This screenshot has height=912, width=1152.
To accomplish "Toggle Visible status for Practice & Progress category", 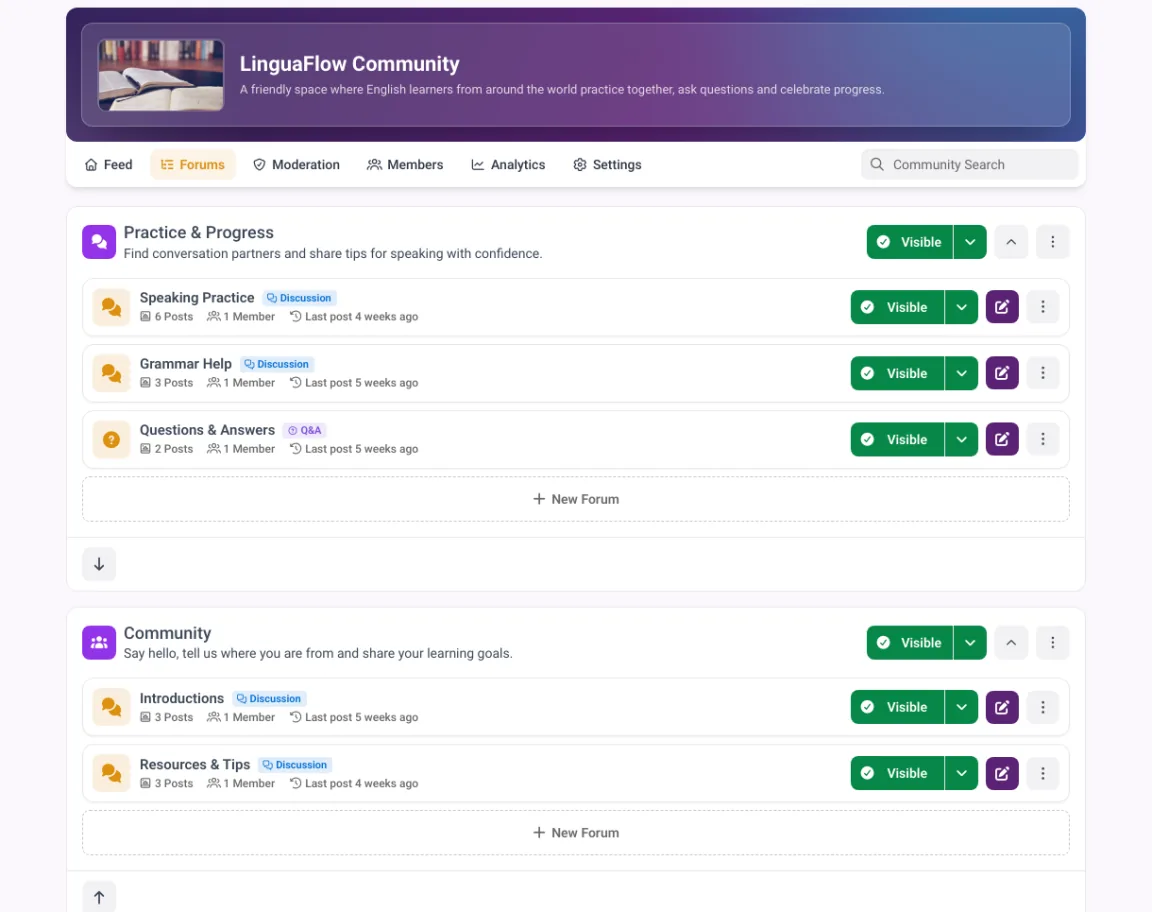I will (x=910, y=242).
